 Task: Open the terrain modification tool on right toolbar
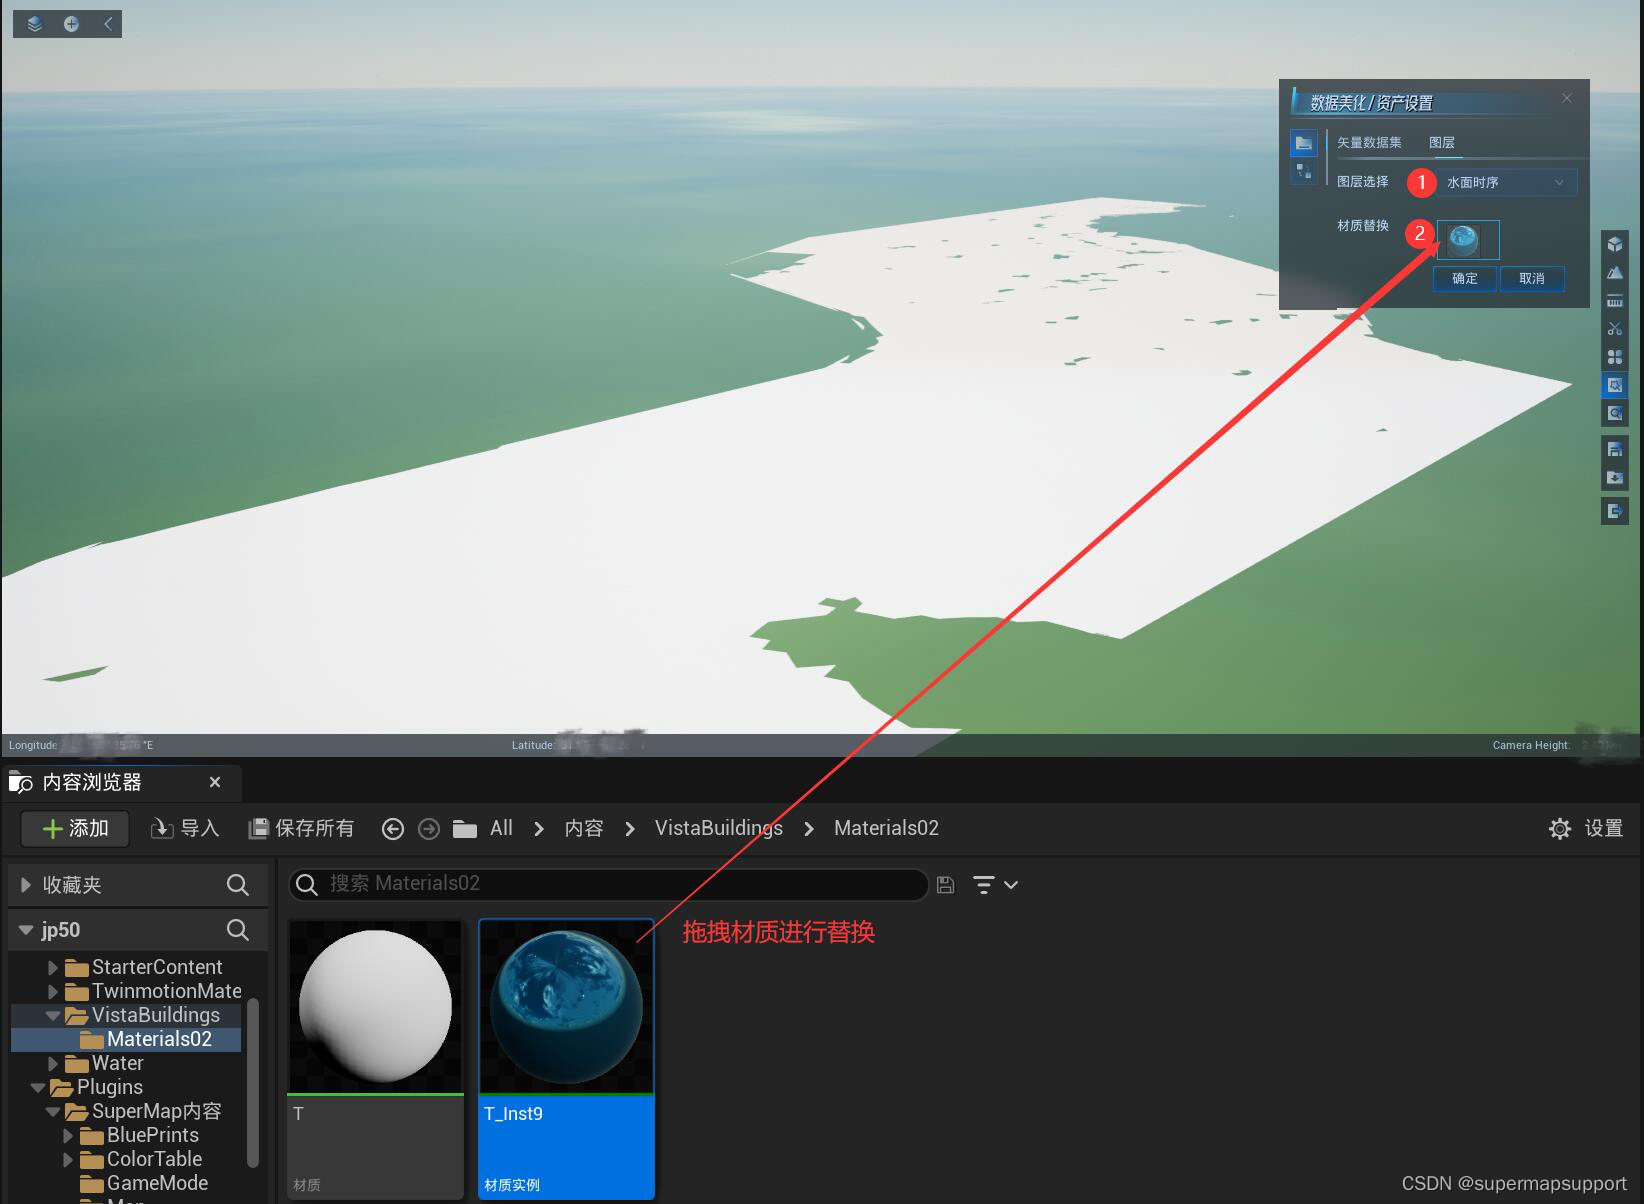pyautogui.click(x=1615, y=271)
